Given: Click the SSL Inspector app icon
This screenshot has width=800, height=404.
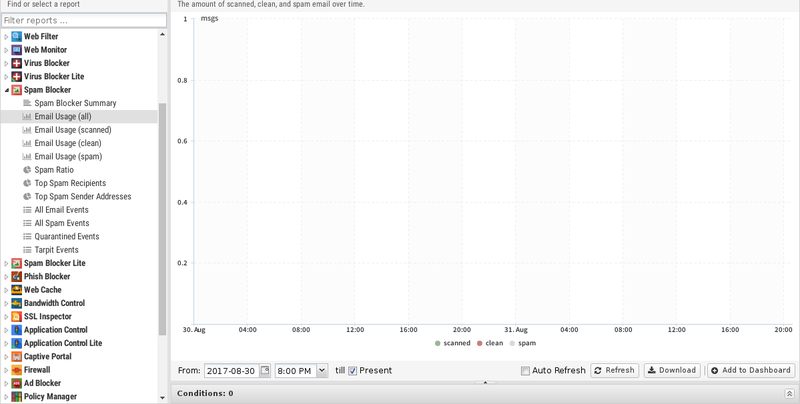Looking at the screenshot, I should (x=16, y=316).
